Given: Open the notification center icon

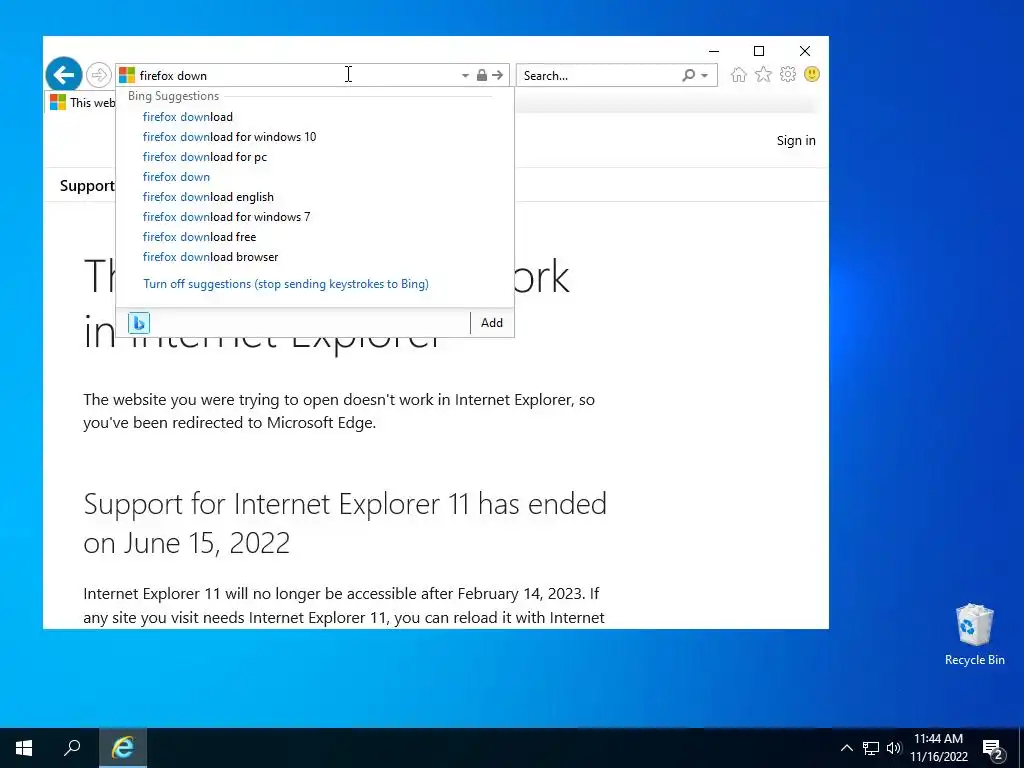Looking at the screenshot, I should (x=993, y=750).
